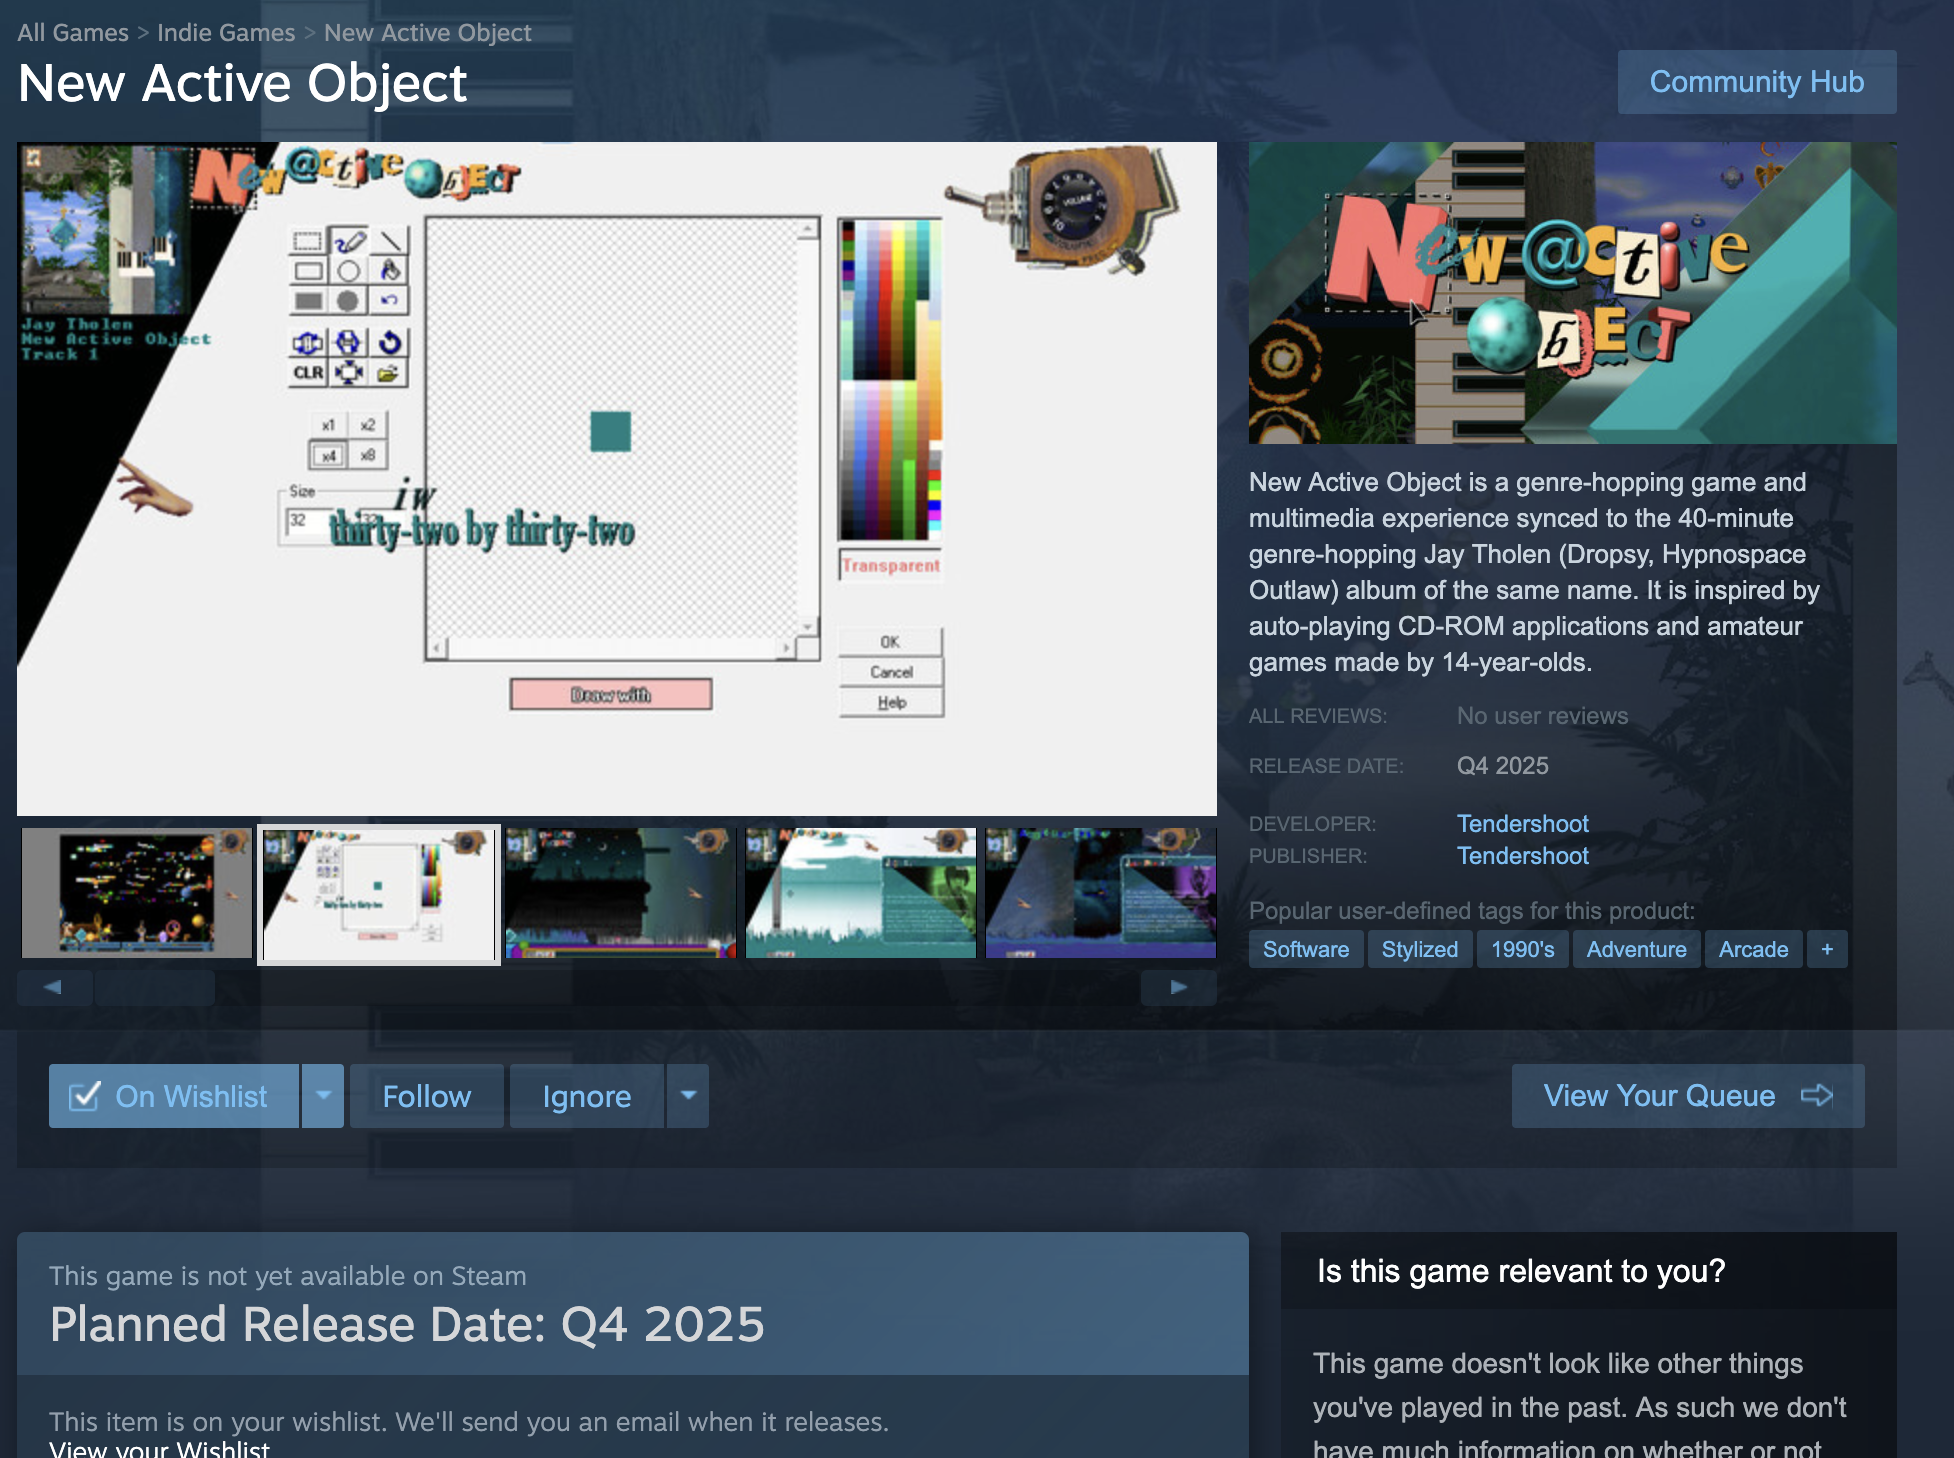Screen dimensions: 1954x1458
Task: Click the 'Planned Release Date: Q4 2025' heading
Action: click(407, 1325)
